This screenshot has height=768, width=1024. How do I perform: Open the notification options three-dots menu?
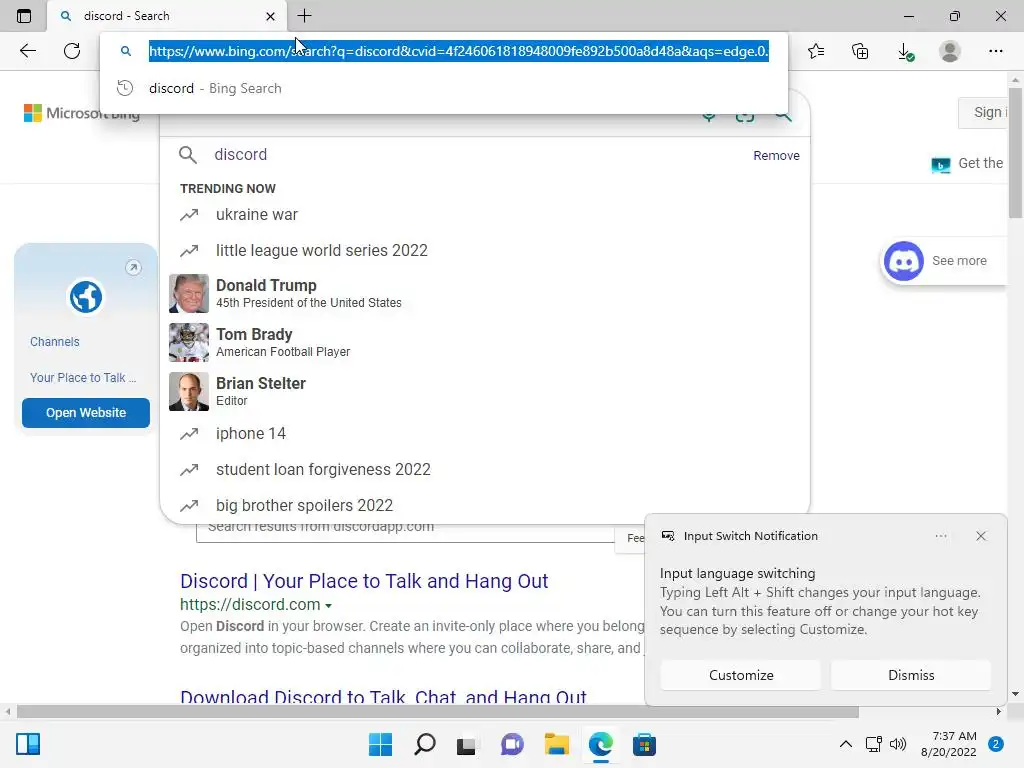940,536
